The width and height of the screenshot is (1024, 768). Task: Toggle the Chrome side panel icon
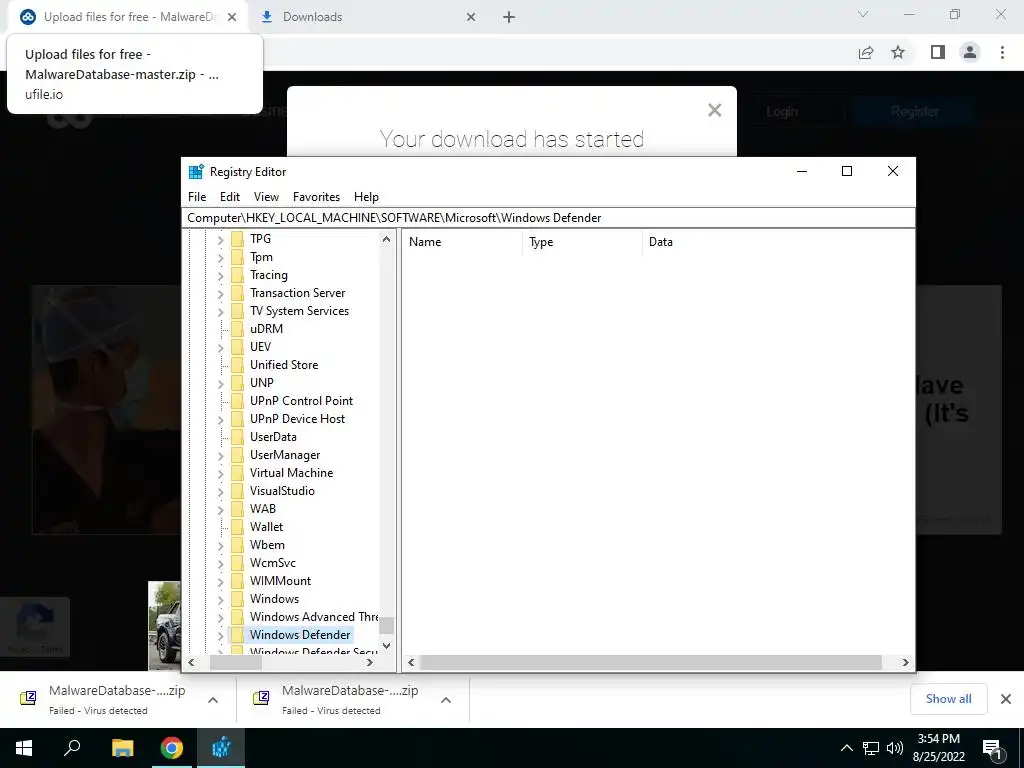click(x=938, y=52)
